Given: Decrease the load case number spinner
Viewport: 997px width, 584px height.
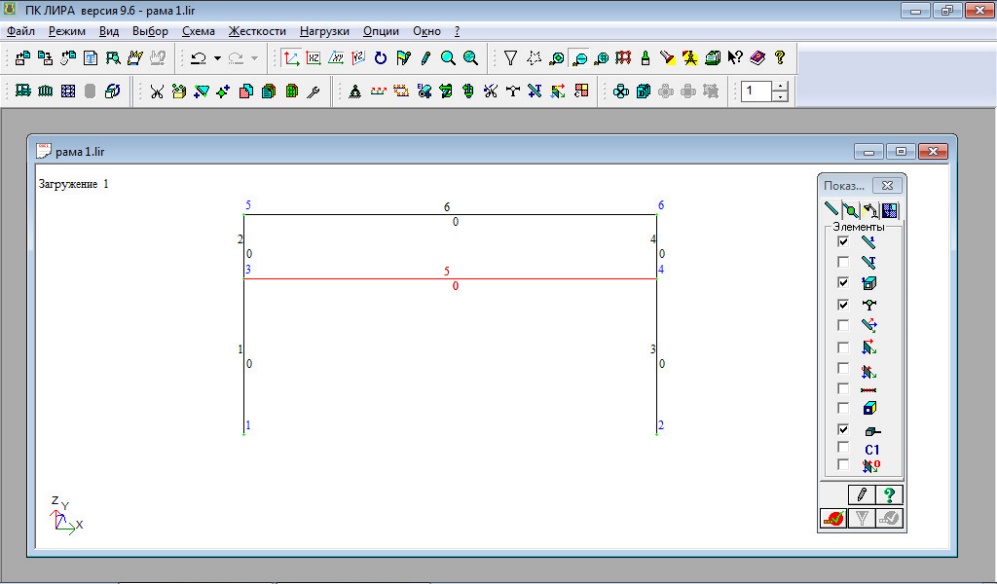Looking at the screenshot, I should 780,97.
